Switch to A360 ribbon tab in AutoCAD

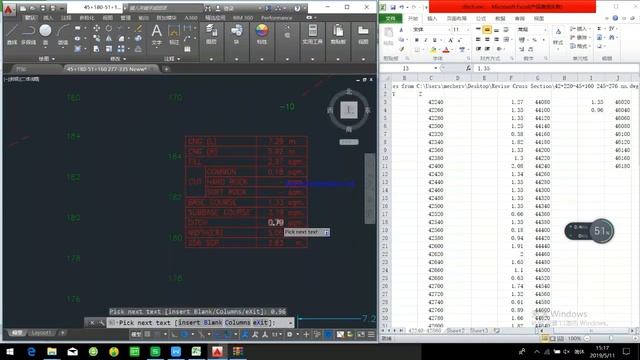coord(191,18)
